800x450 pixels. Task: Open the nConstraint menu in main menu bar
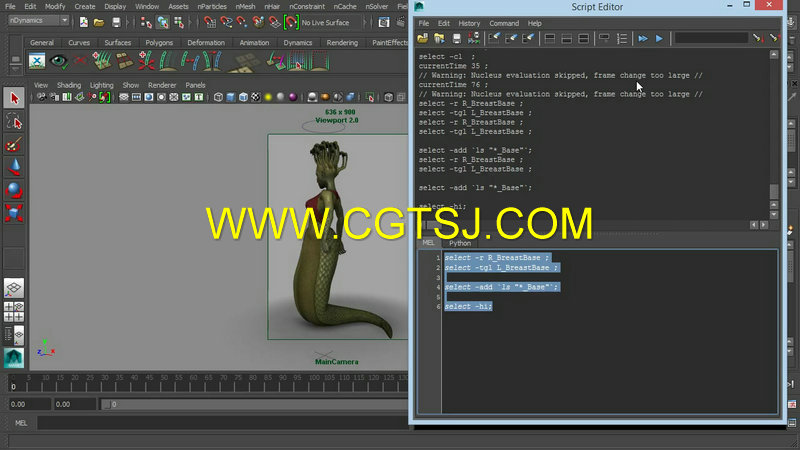point(307,7)
